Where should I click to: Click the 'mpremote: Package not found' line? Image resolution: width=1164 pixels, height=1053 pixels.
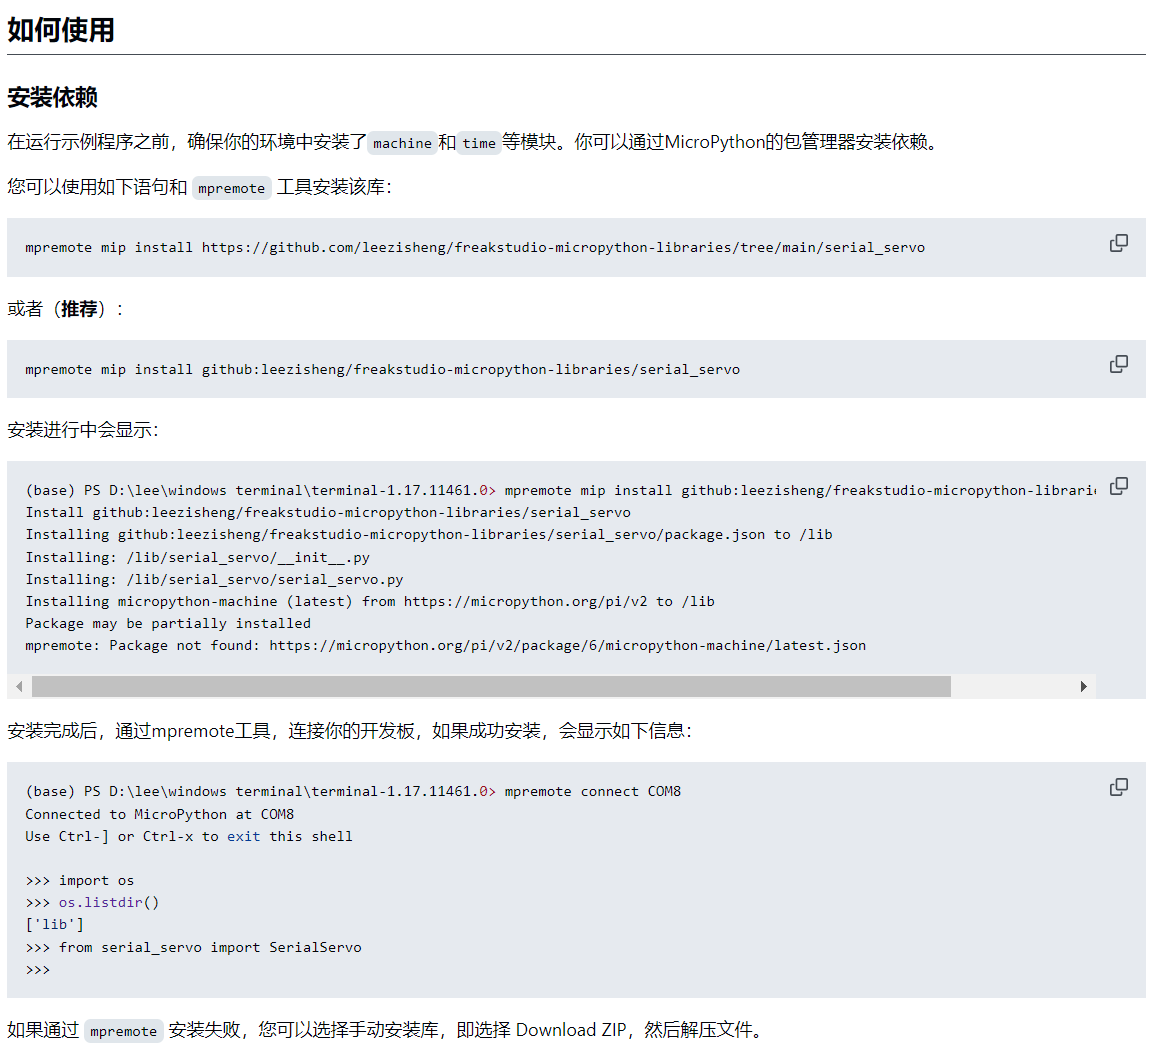click(x=445, y=645)
